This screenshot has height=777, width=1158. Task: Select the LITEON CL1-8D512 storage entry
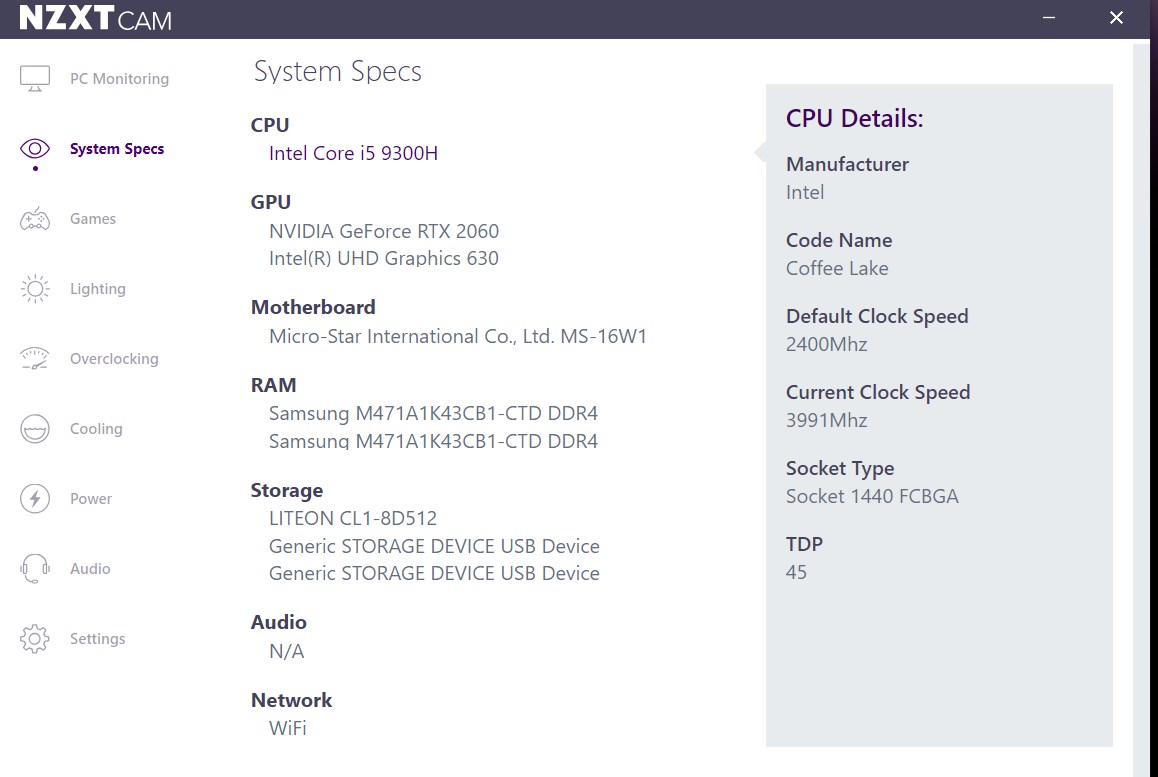click(x=352, y=518)
